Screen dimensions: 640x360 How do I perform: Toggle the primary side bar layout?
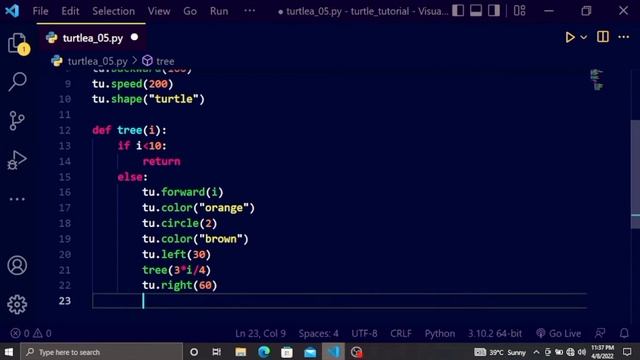(x=458, y=11)
